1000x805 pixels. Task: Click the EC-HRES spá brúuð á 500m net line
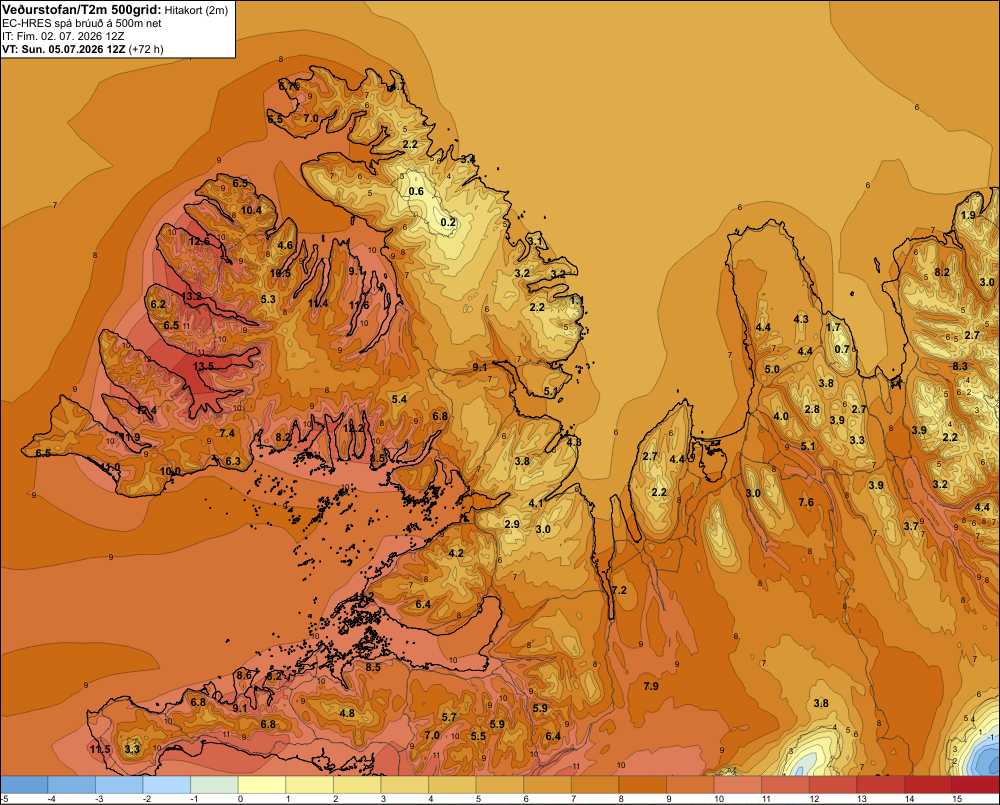click(x=82, y=23)
